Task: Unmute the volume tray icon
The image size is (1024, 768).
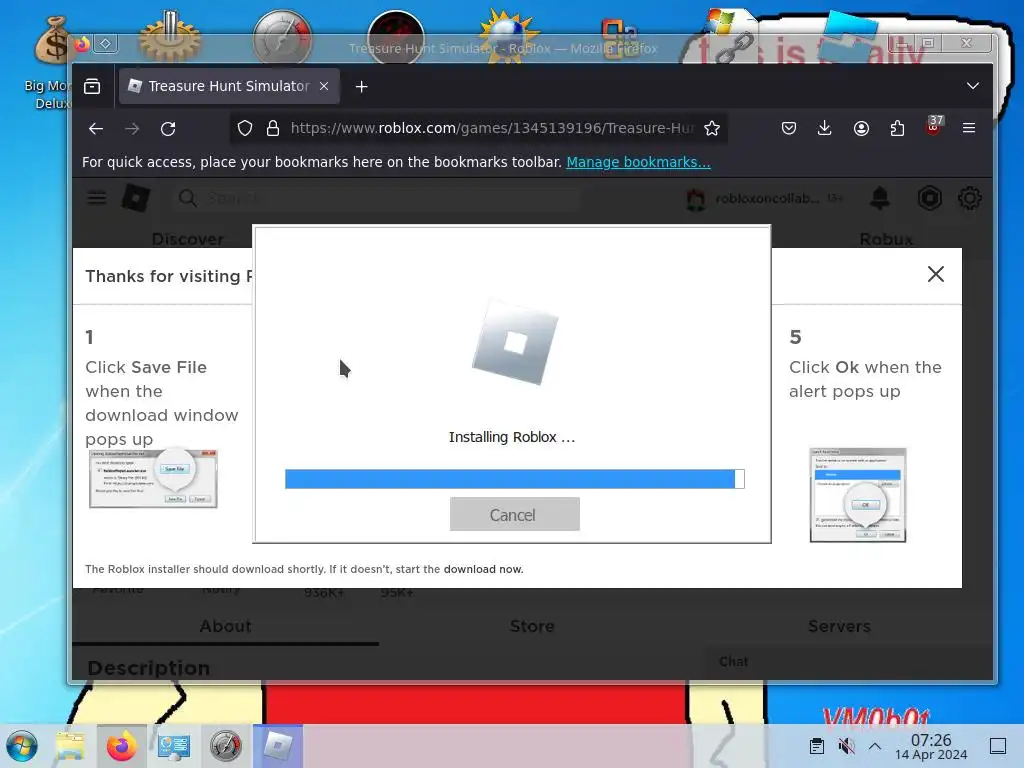Action: coord(846,746)
